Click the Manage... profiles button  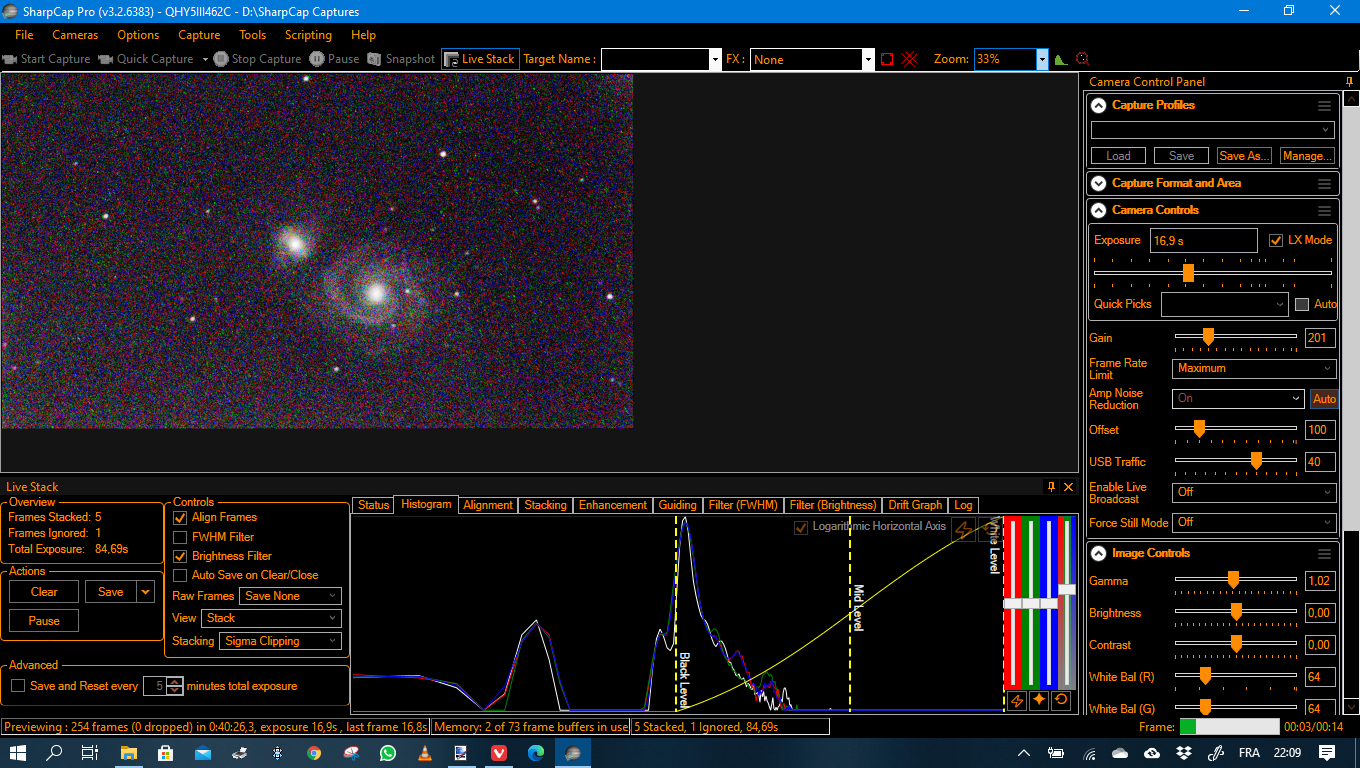tap(1307, 156)
